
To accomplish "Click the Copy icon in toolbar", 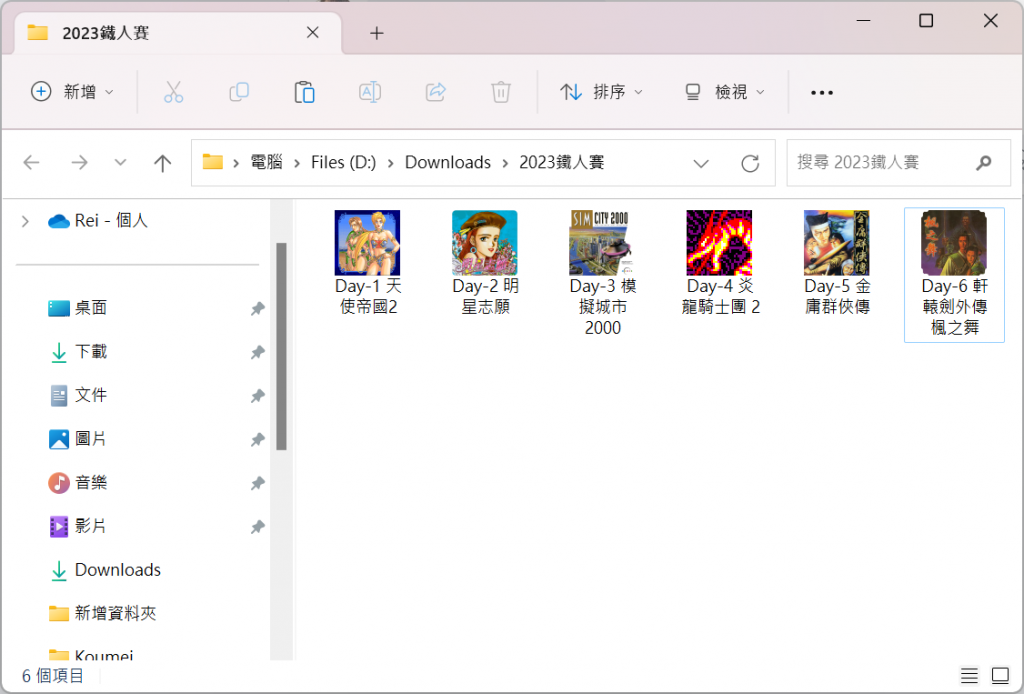I will (239, 92).
